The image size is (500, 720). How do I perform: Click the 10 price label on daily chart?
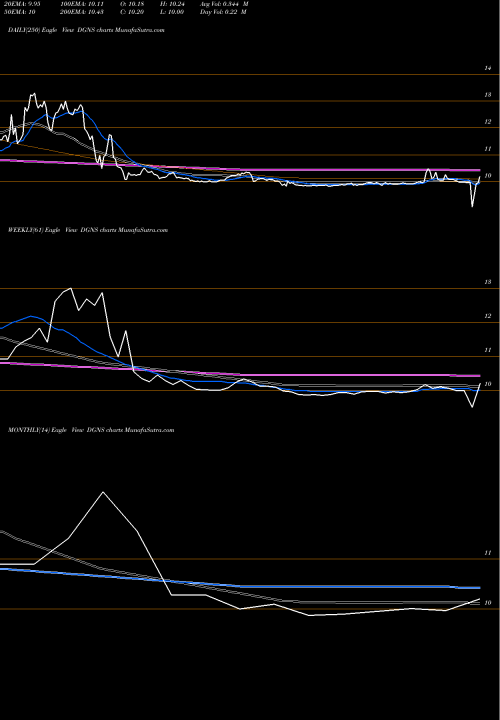pos(488,176)
